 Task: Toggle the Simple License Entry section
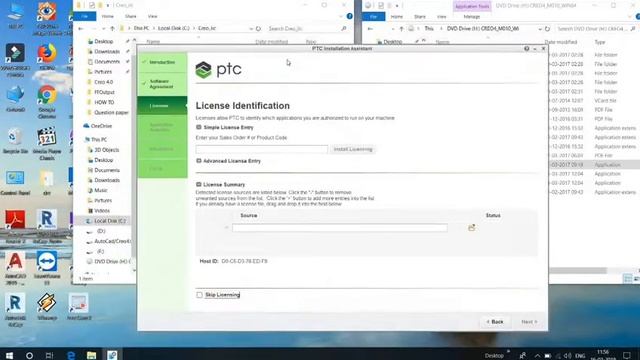click(x=199, y=127)
